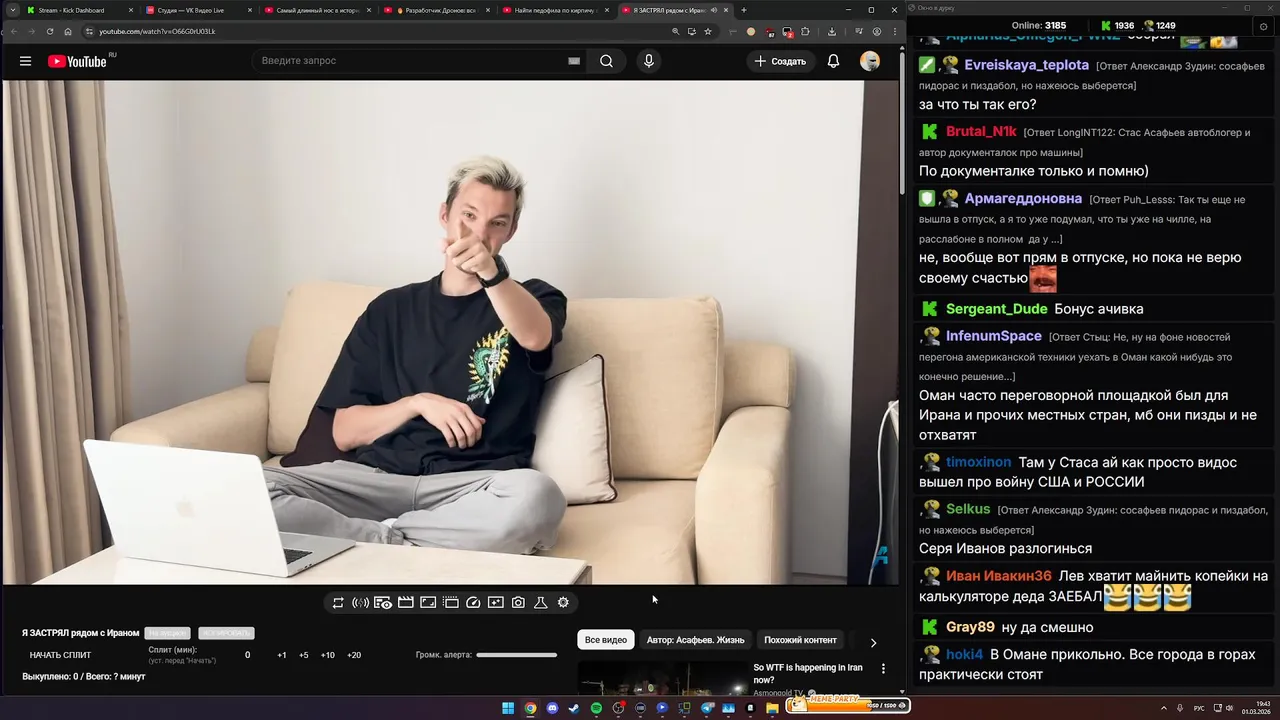Select the Автор: Асафьев. Жизнь chip
Screen dimensions: 1280x720
(695, 640)
